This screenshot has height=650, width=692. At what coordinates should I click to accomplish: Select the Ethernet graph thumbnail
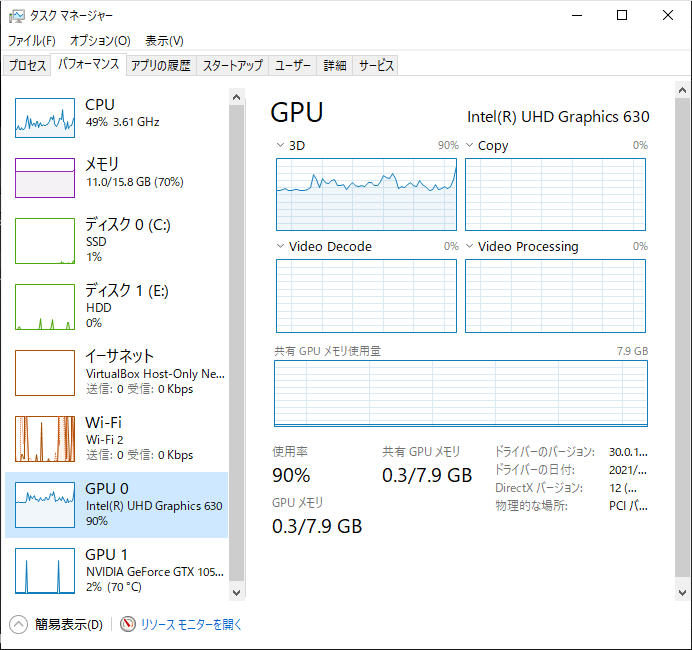[45, 372]
